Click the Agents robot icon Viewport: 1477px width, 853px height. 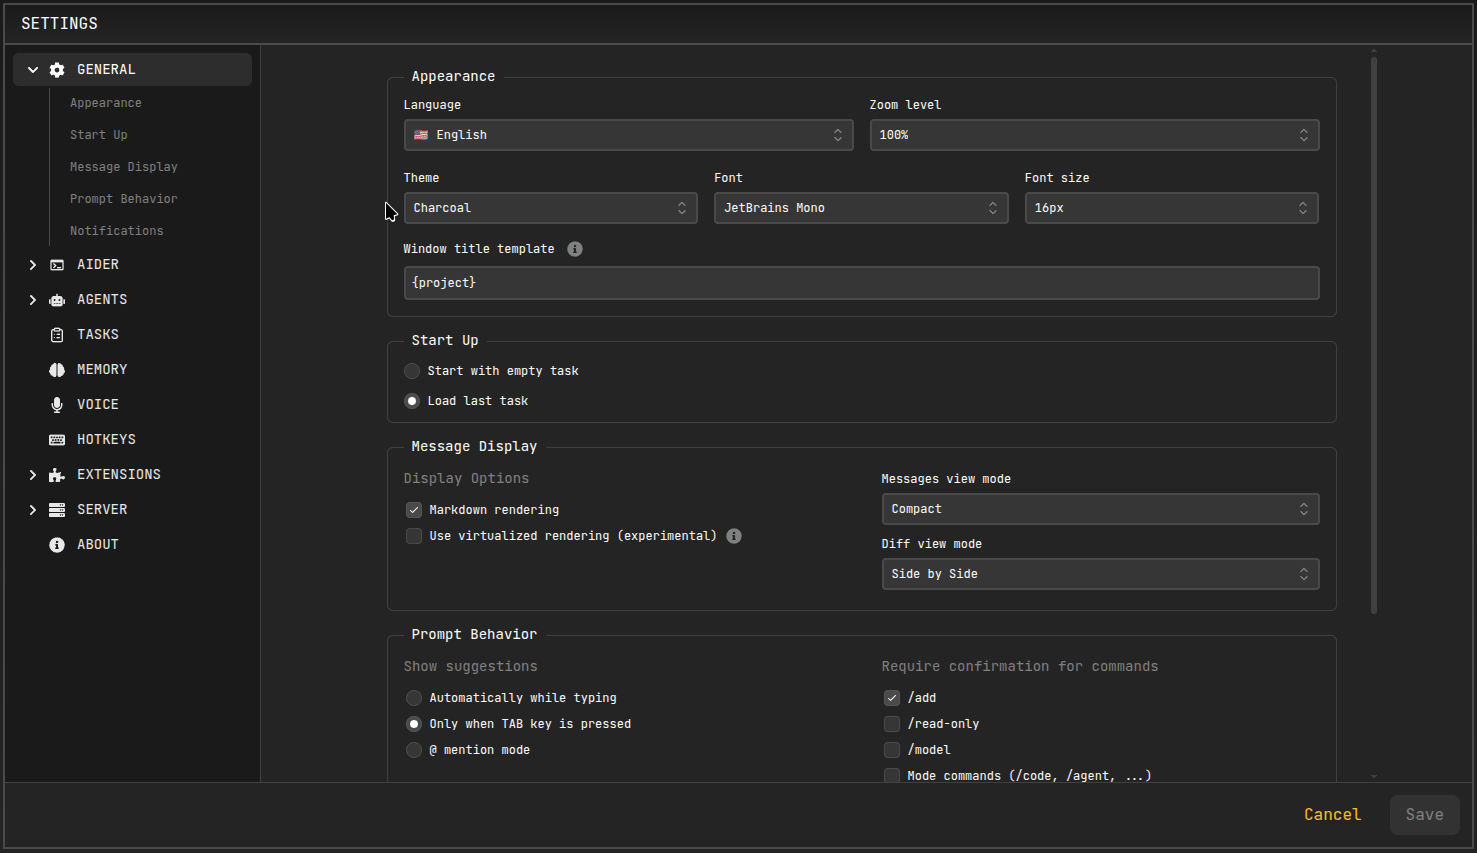57,300
